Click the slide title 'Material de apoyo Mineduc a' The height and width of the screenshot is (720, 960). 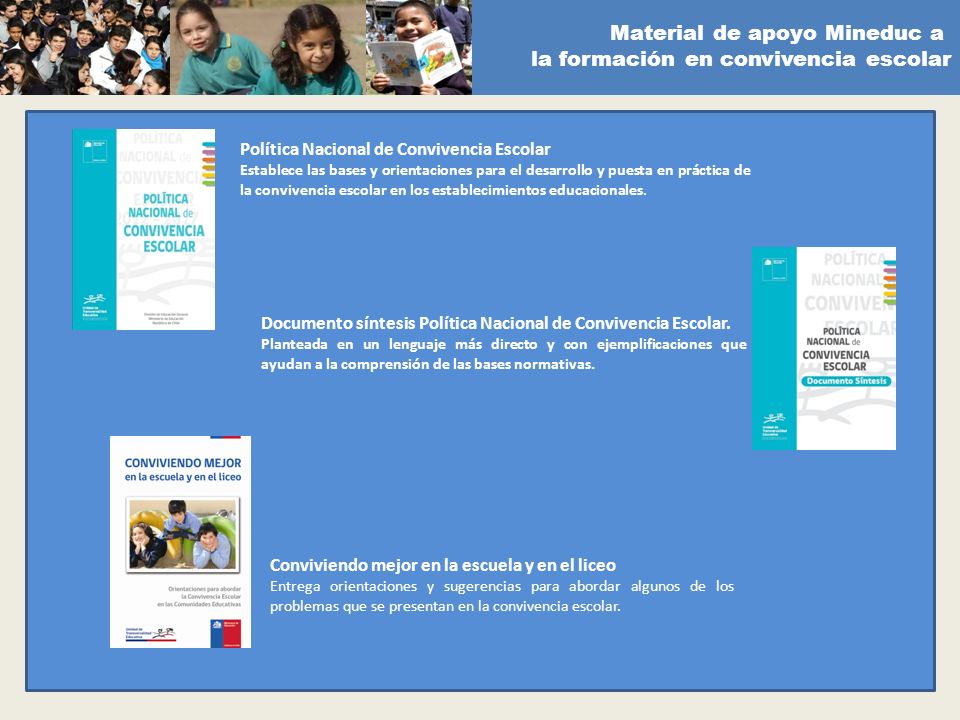[776, 33]
